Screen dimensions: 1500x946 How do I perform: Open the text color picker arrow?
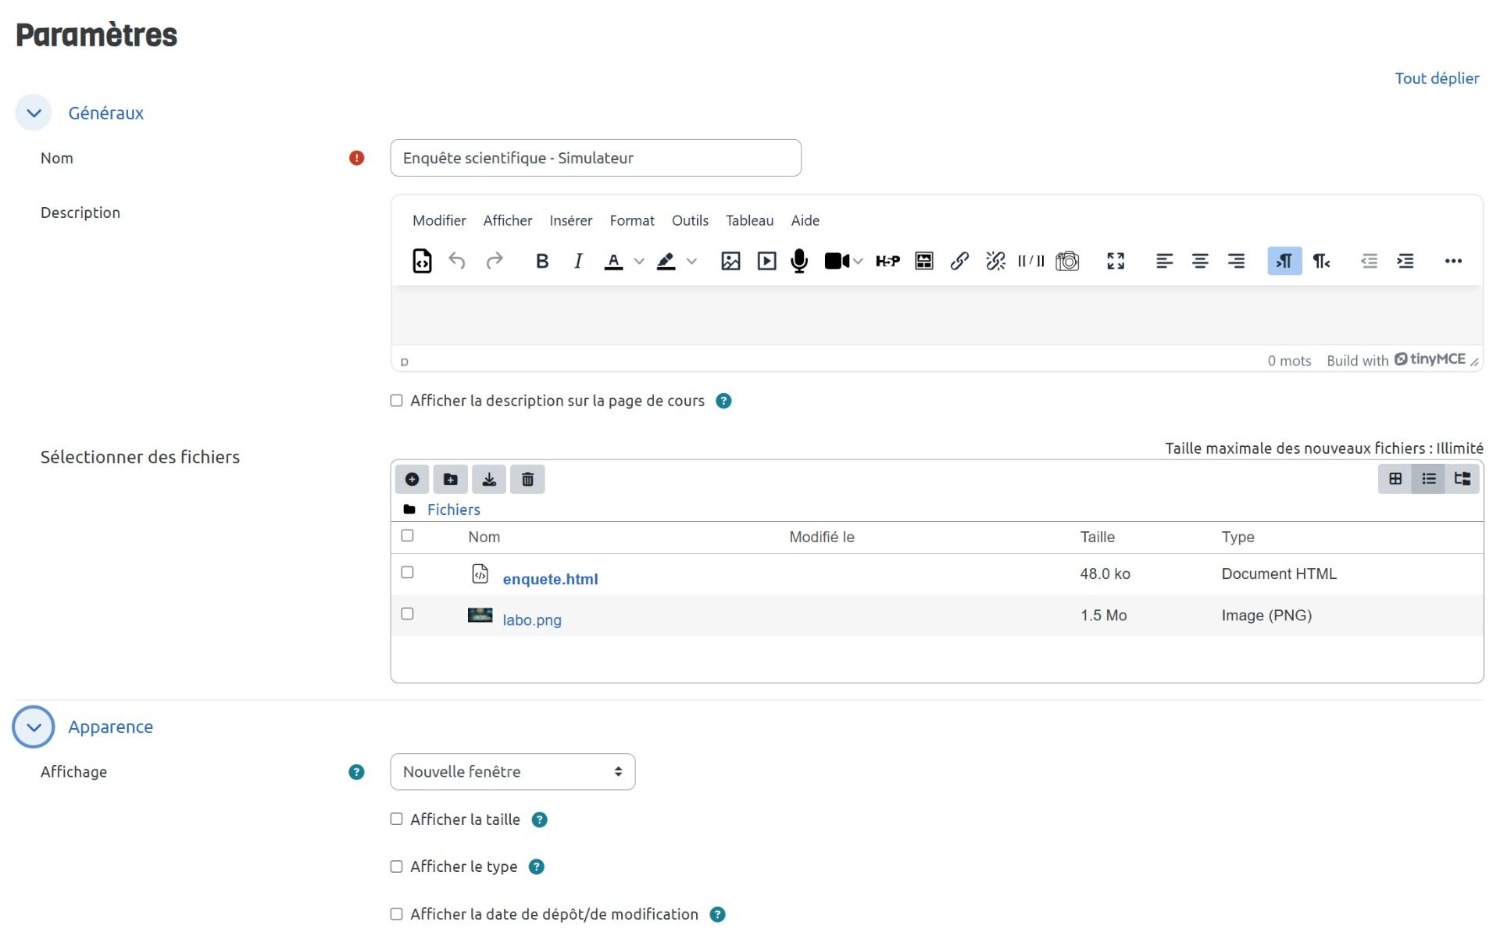click(639, 261)
